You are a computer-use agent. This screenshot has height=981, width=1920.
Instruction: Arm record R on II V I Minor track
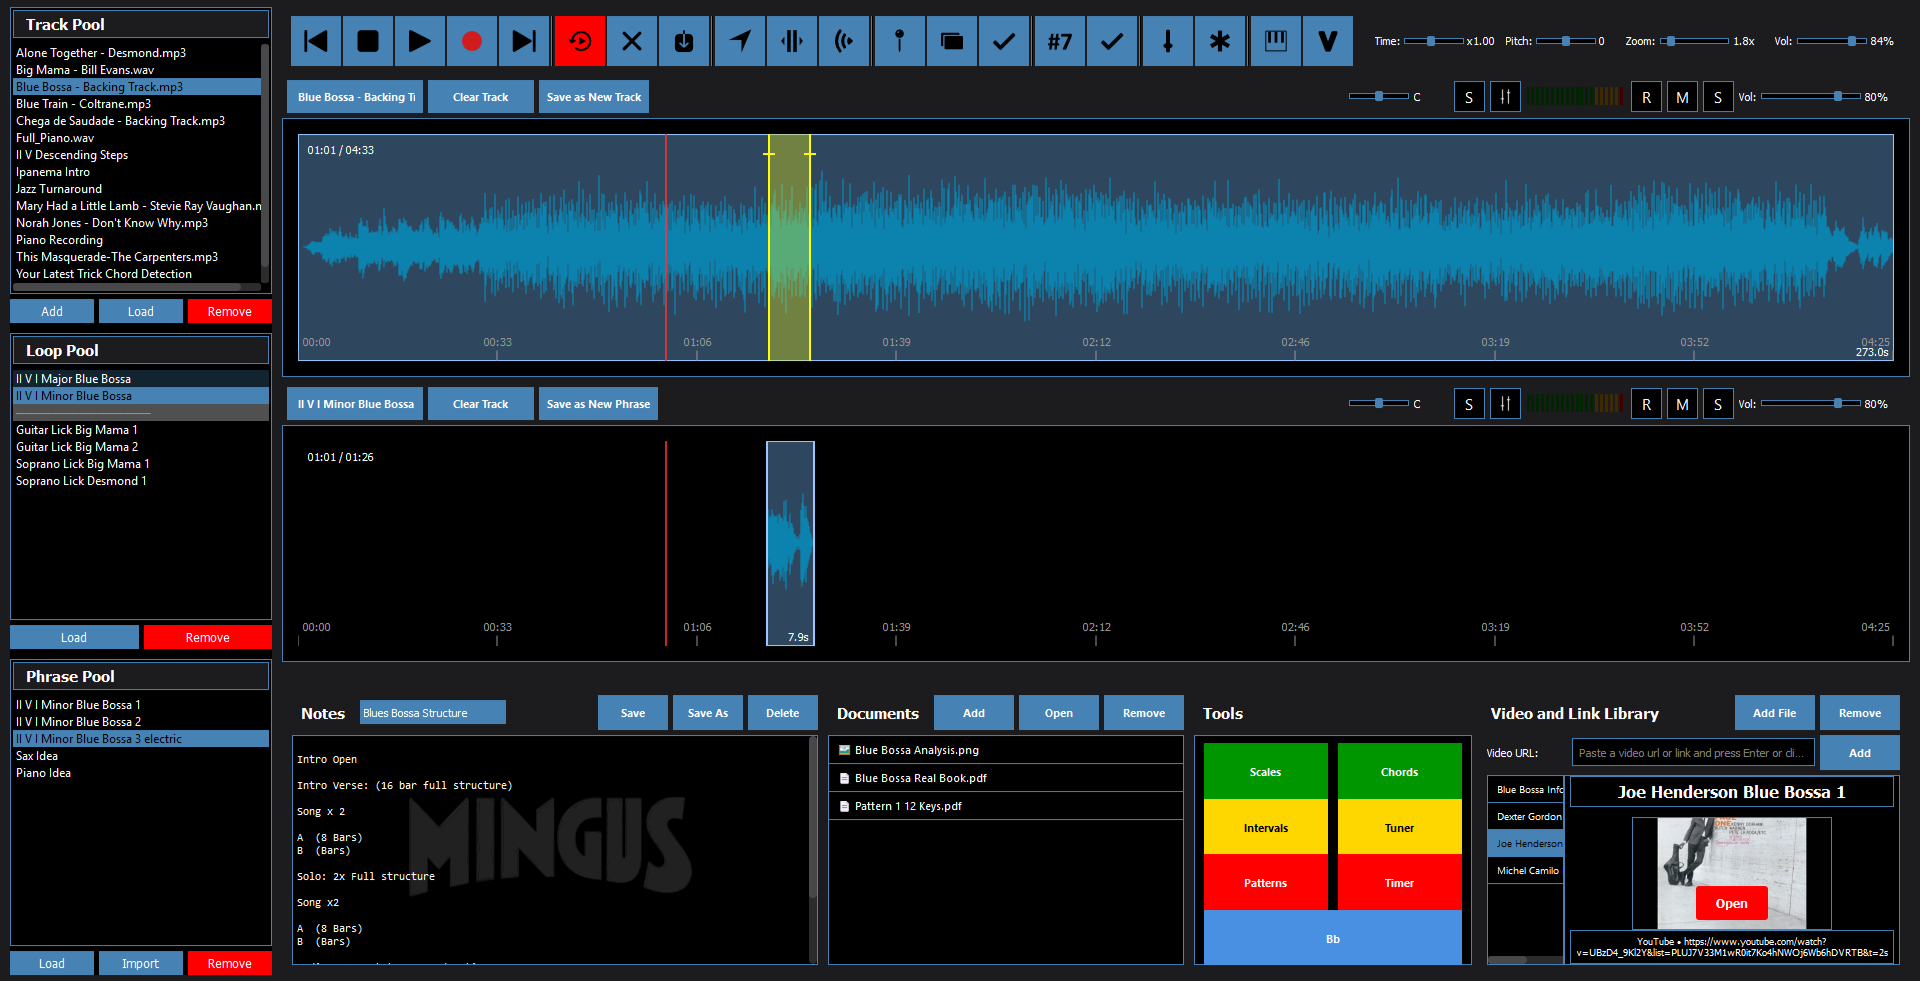pyautogui.click(x=1646, y=404)
